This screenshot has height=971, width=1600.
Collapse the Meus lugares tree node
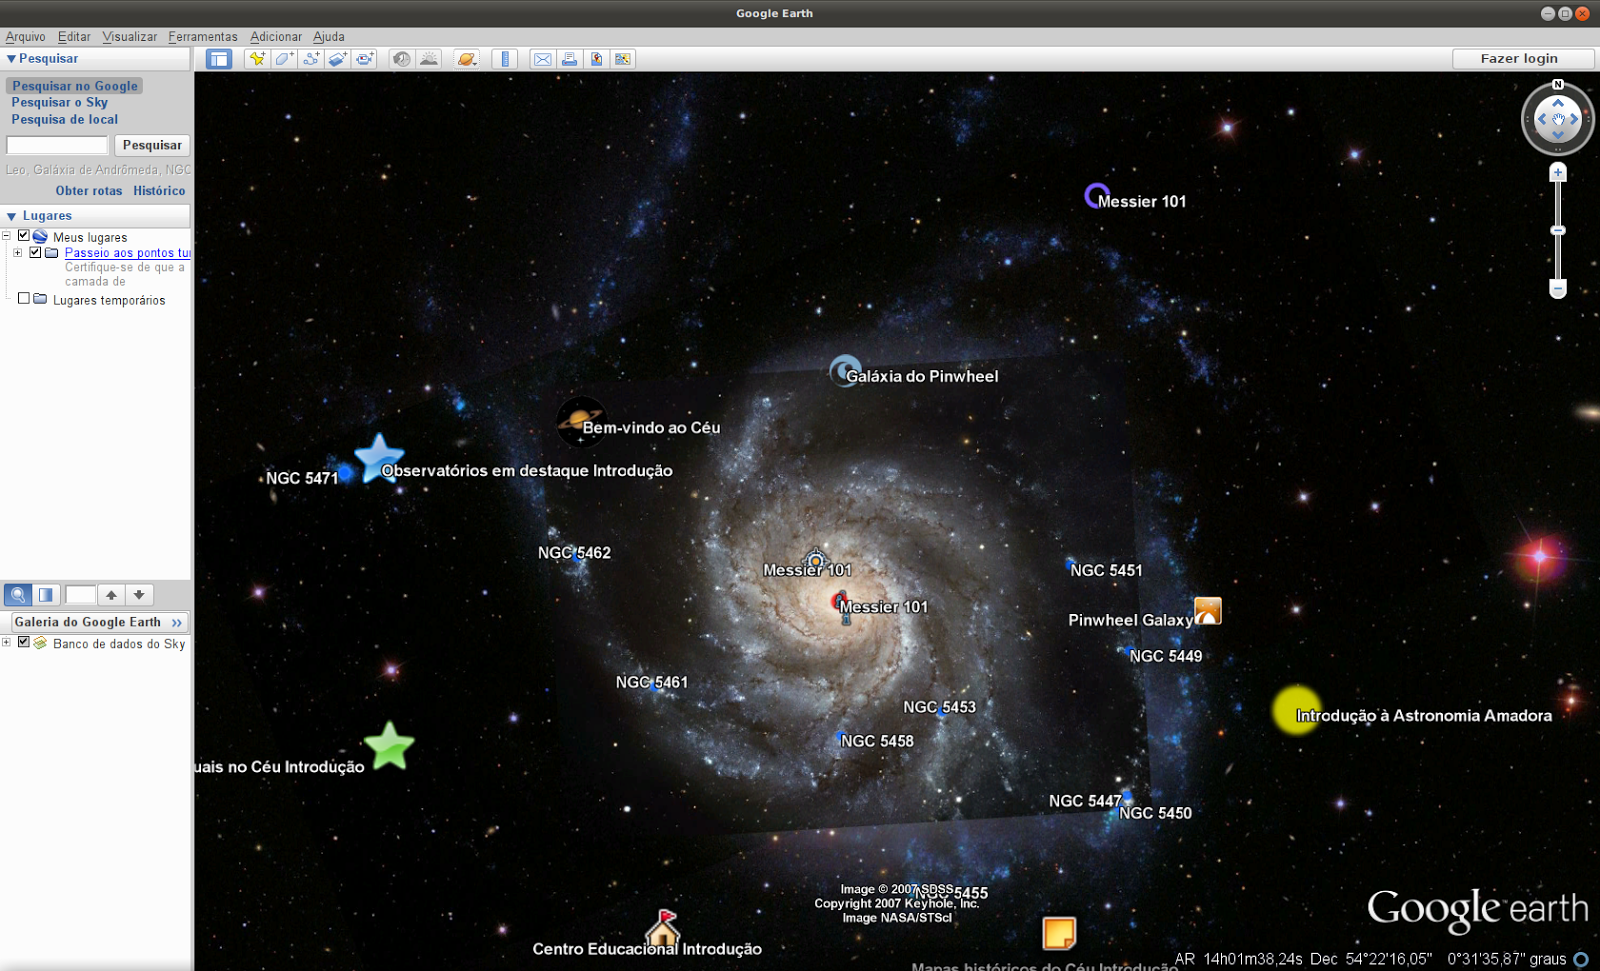tap(6, 236)
